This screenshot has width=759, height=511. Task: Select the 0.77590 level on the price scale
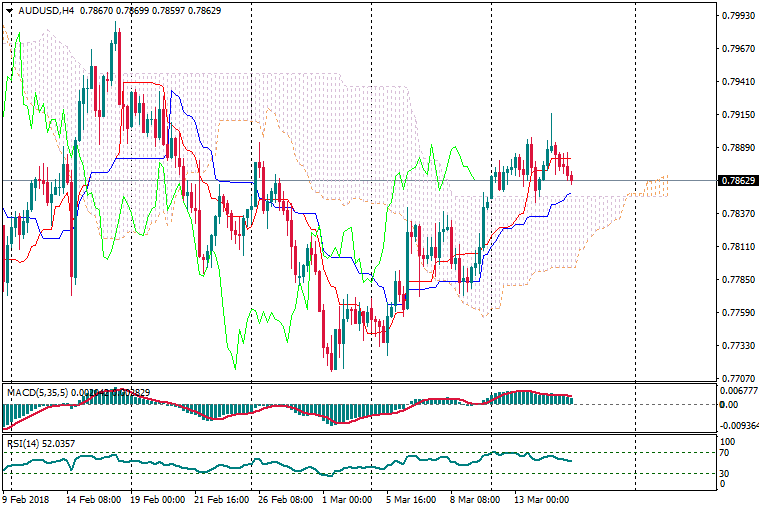click(x=738, y=313)
